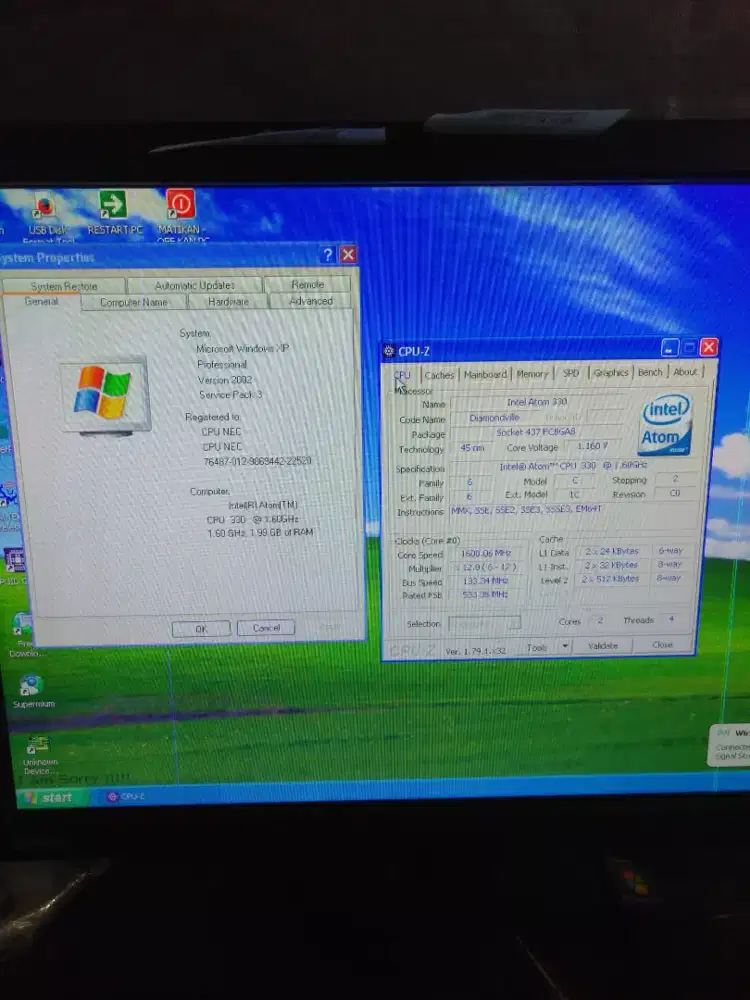Click the Package value Socket 437 FCBGA8
The height and width of the screenshot is (1000, 750).
pos(536,432)
